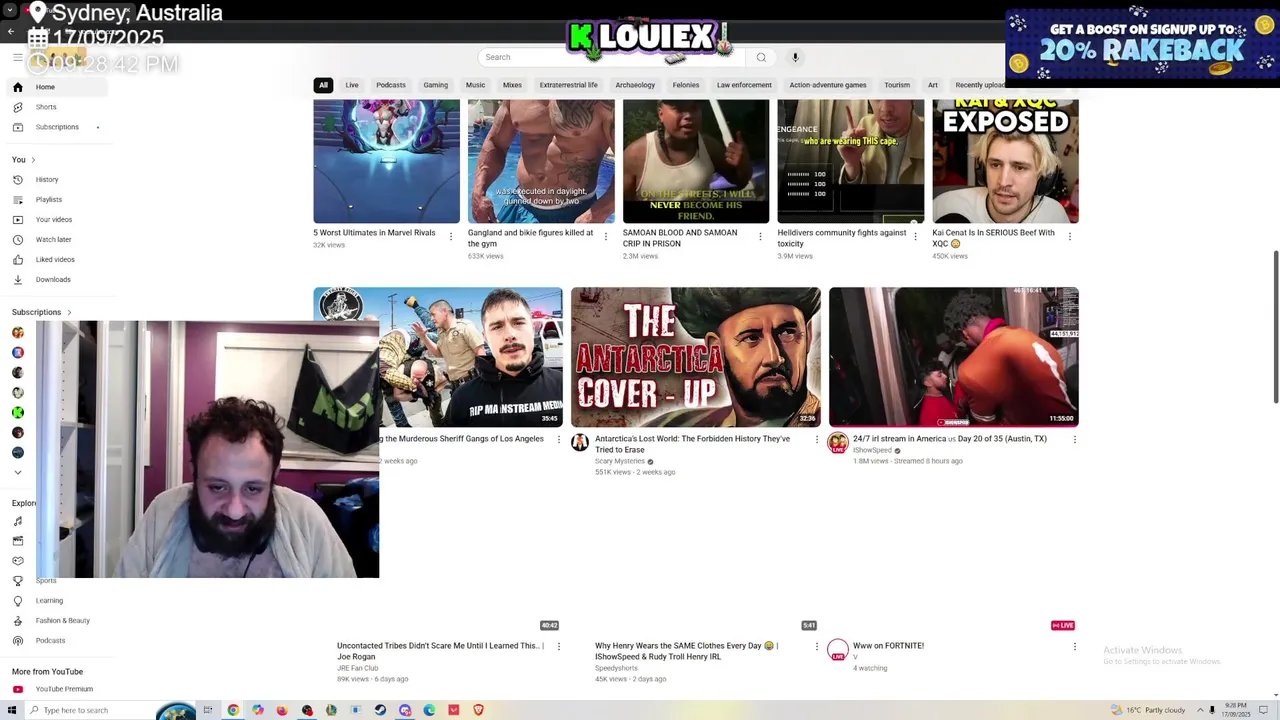The image size is (1280, 720).
Task: Open Speedyshorts channel link
Action: pyautogui.click(x=616, y=668)
